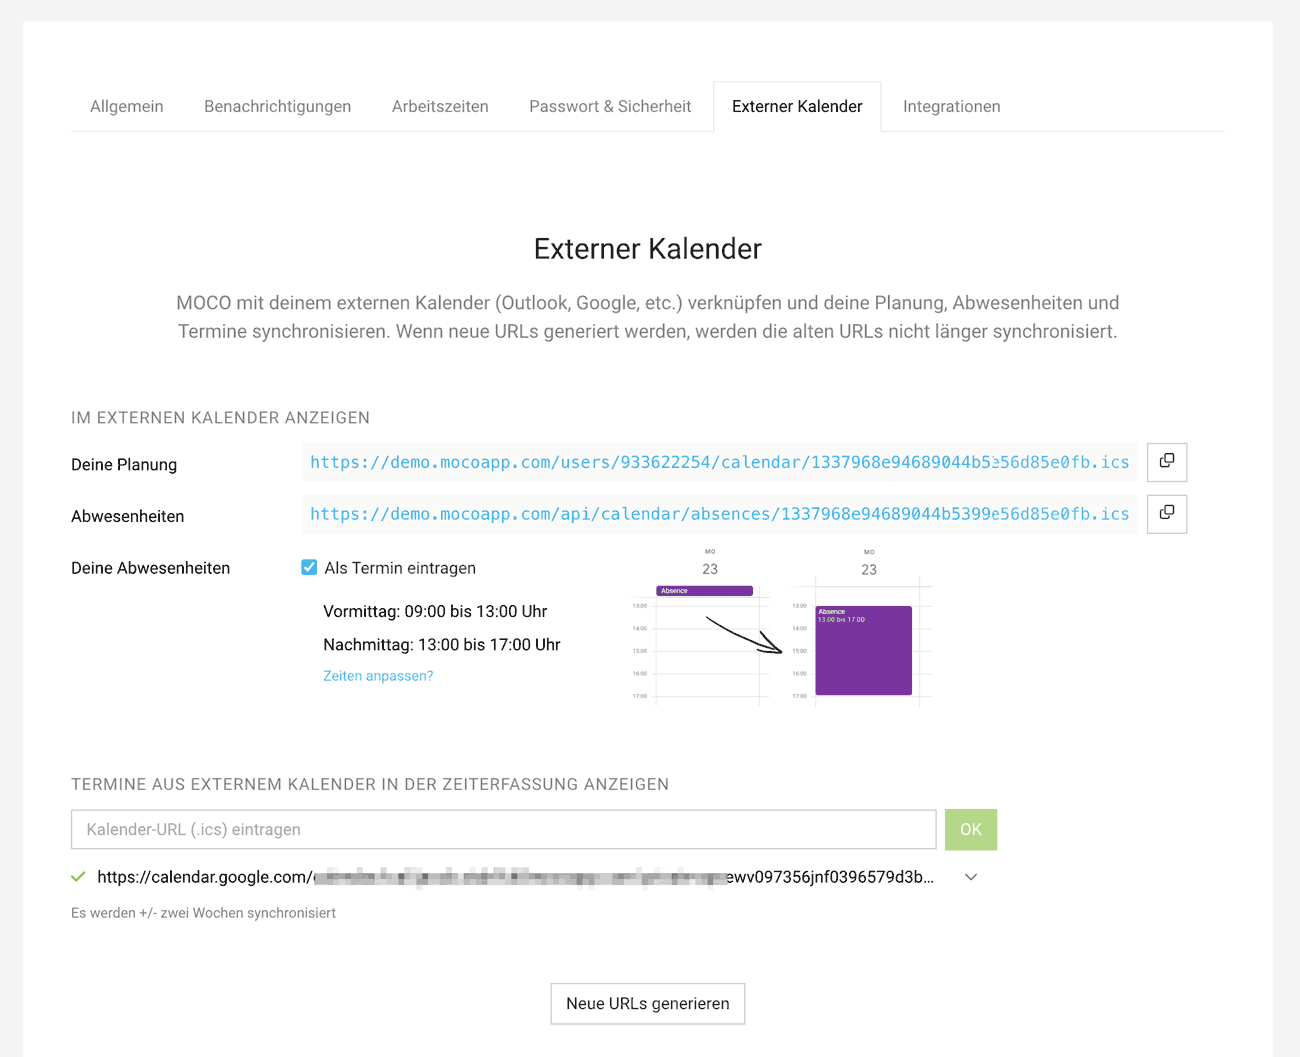Open Passwort & Sicherheit tab
1300x1057 pixels.
[610, 106]
